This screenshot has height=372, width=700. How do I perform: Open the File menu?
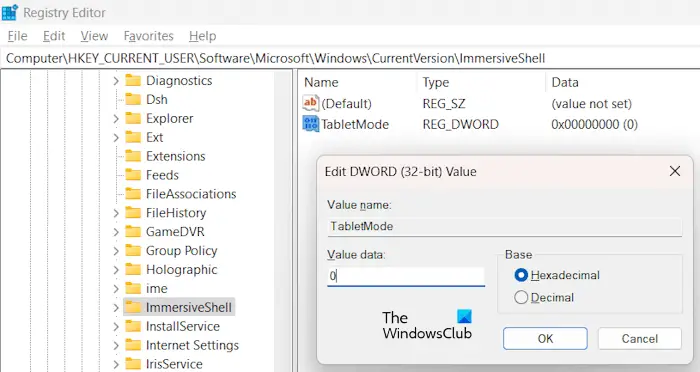pyautogui.click(x=17, y=36)
